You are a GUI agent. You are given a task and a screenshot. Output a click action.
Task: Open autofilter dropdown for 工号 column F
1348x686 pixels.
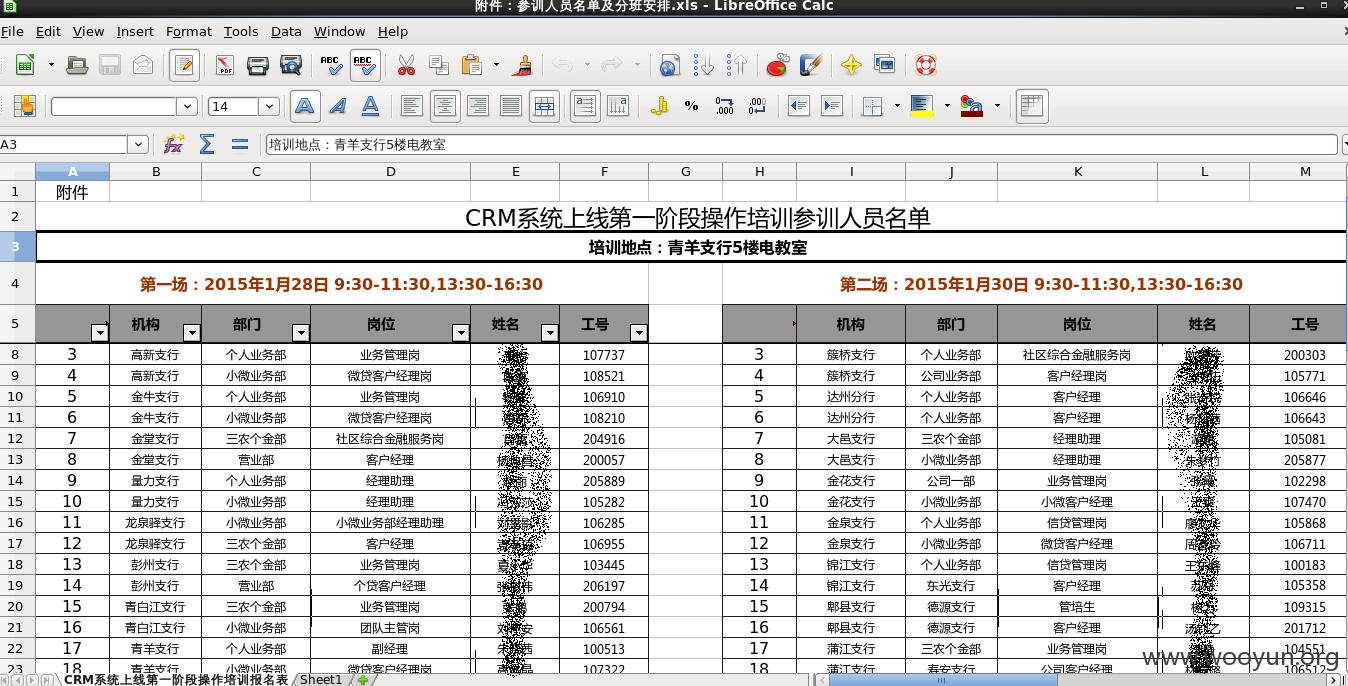(639, 333)
